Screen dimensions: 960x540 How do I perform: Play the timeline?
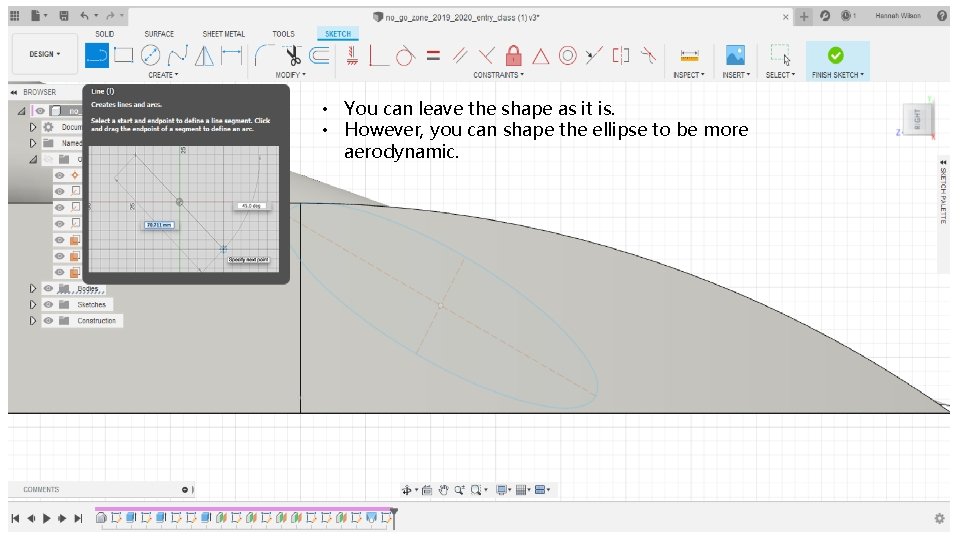point(47,519)
